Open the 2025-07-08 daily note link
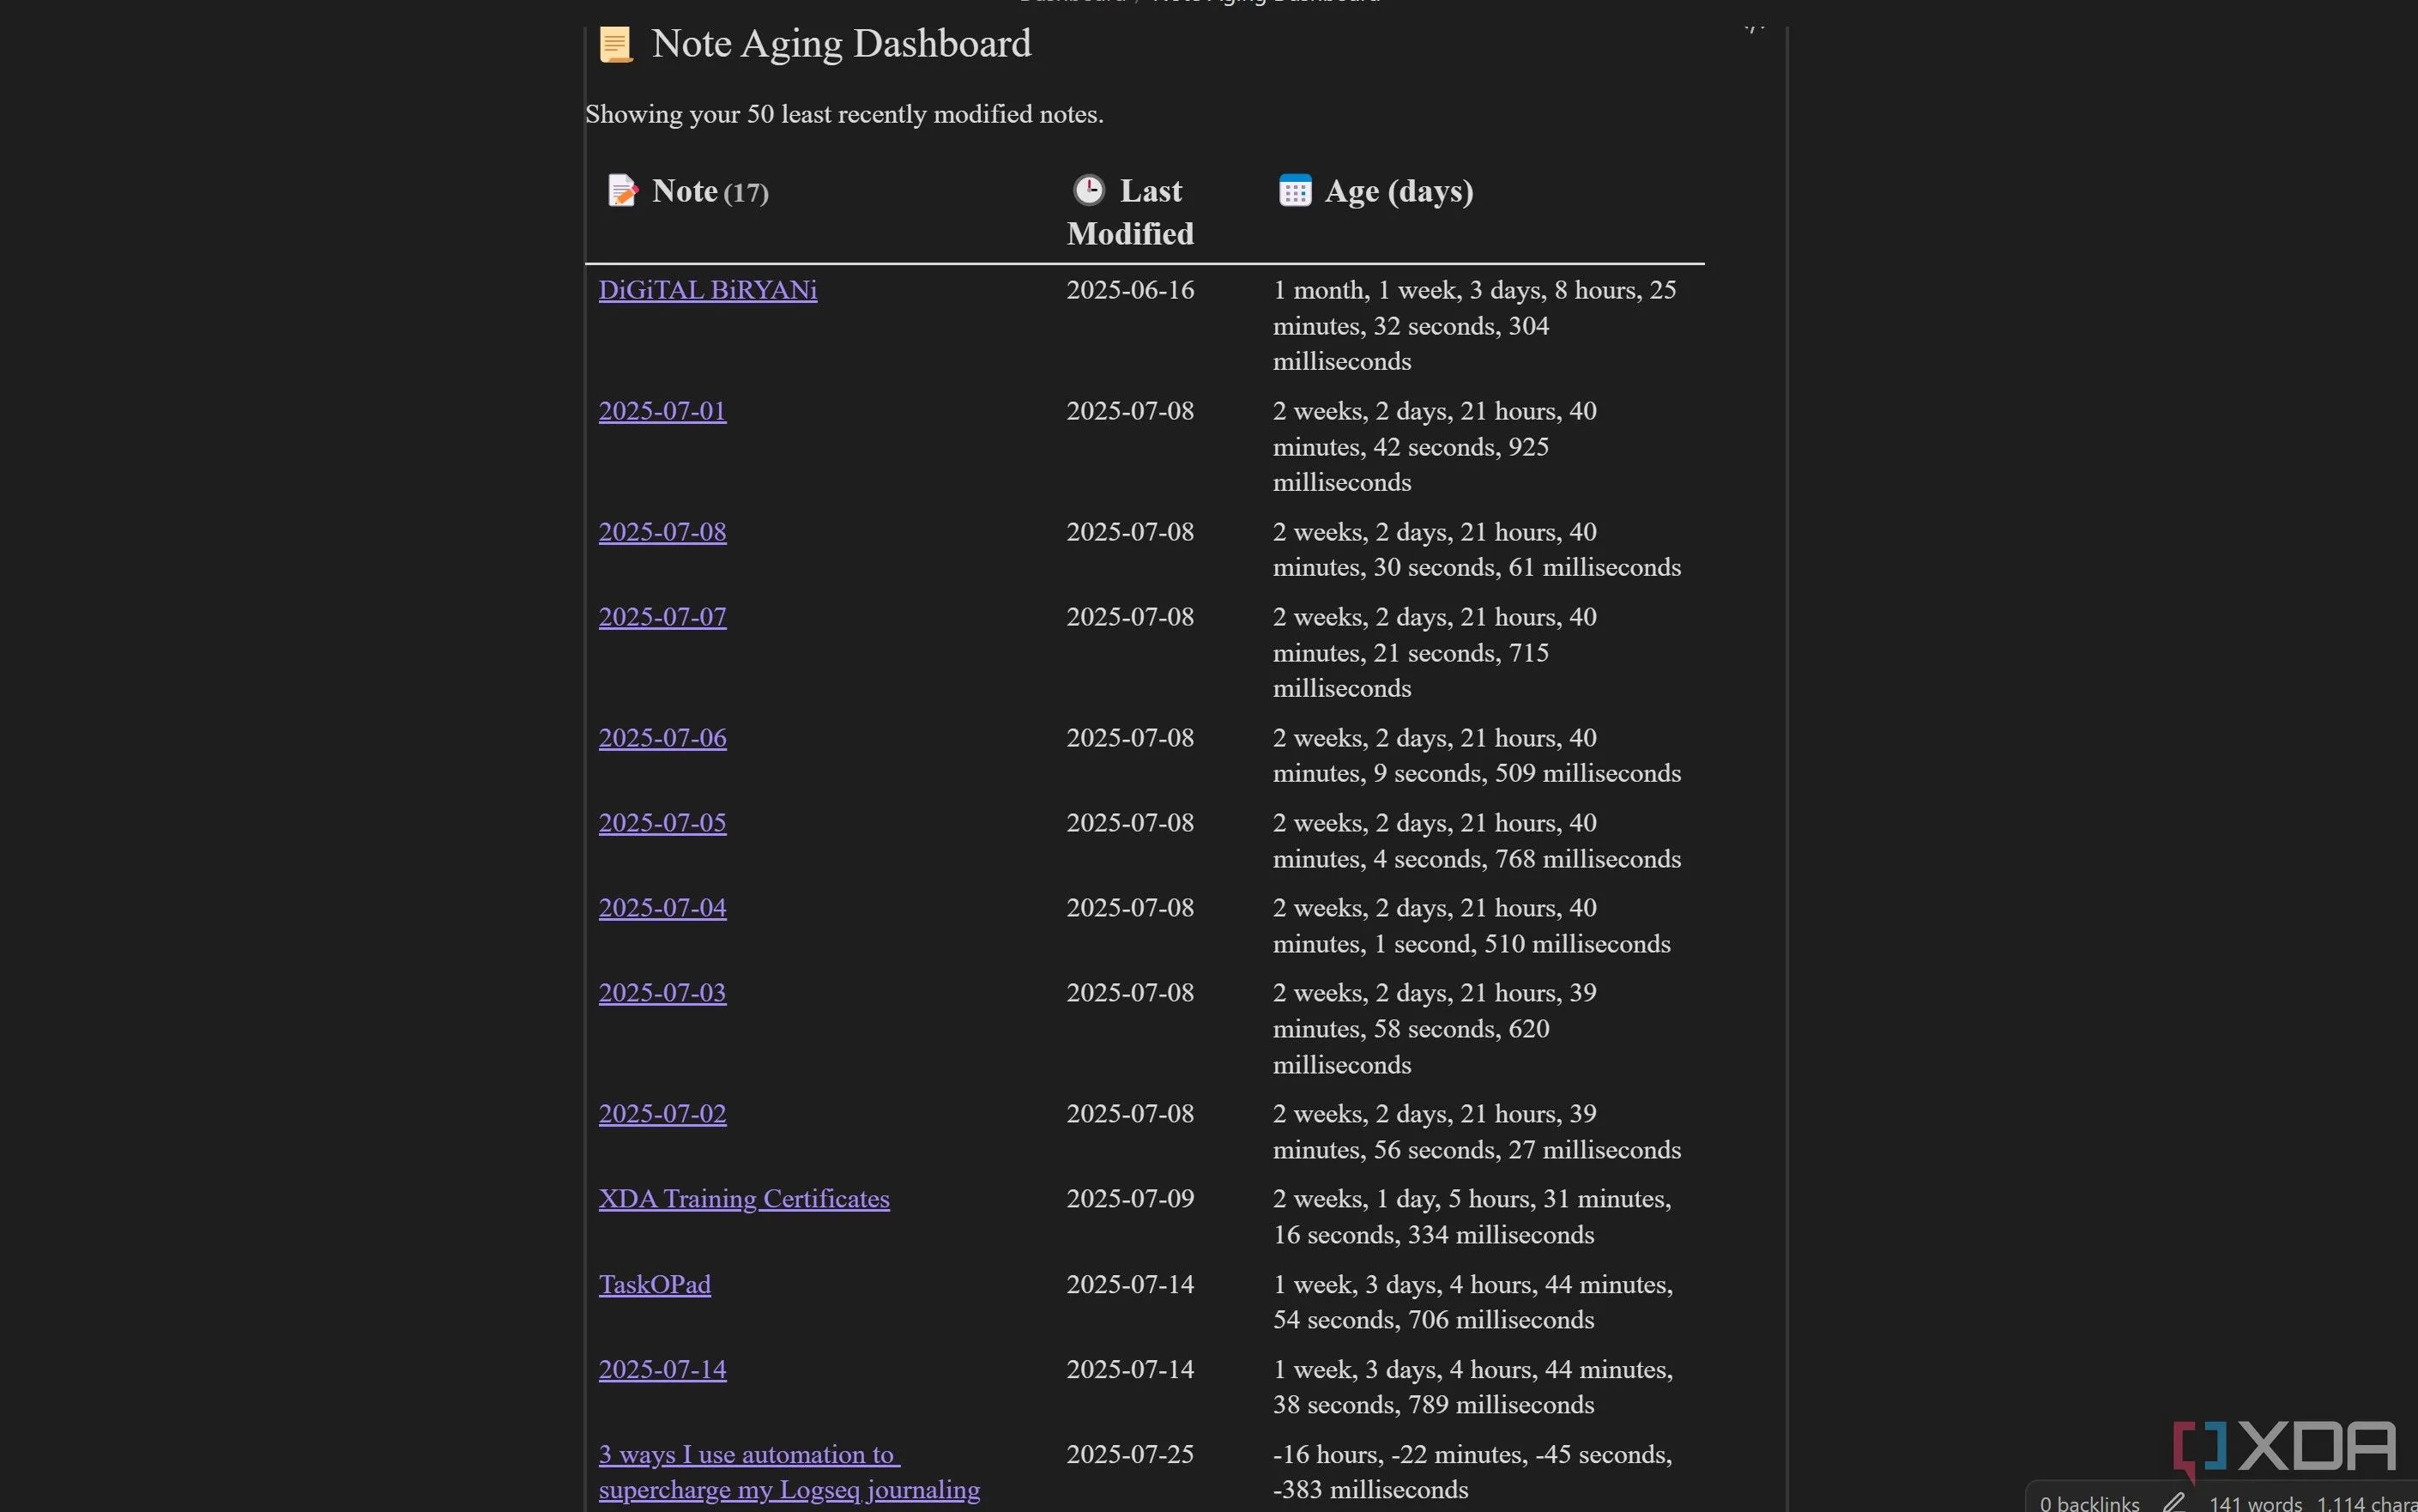 click(662, 532)
